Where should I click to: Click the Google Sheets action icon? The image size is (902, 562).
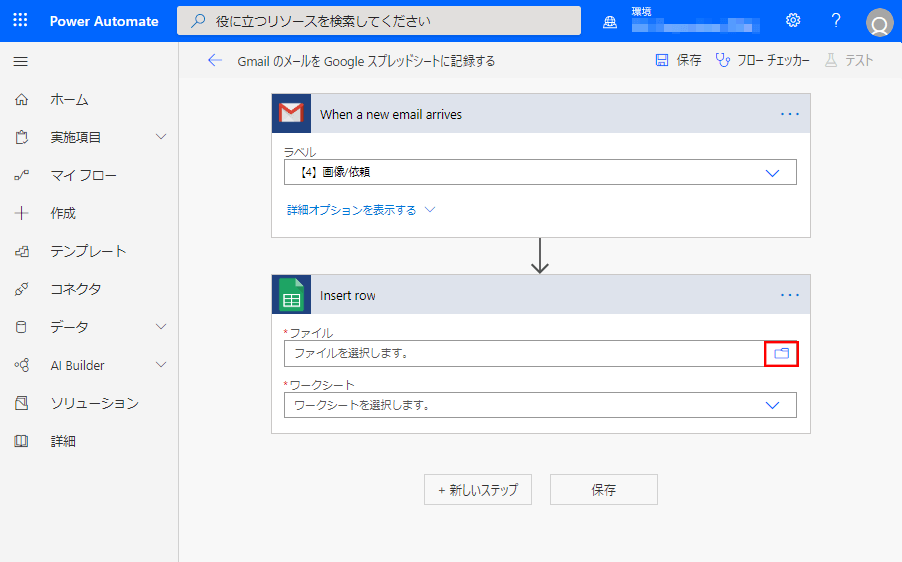(292, 295)
